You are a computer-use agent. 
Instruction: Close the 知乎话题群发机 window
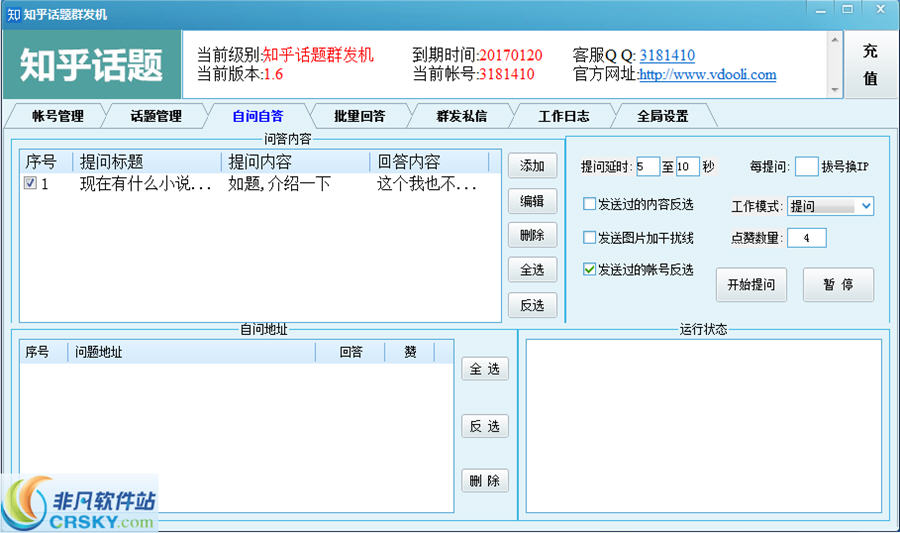coord(880,10)
